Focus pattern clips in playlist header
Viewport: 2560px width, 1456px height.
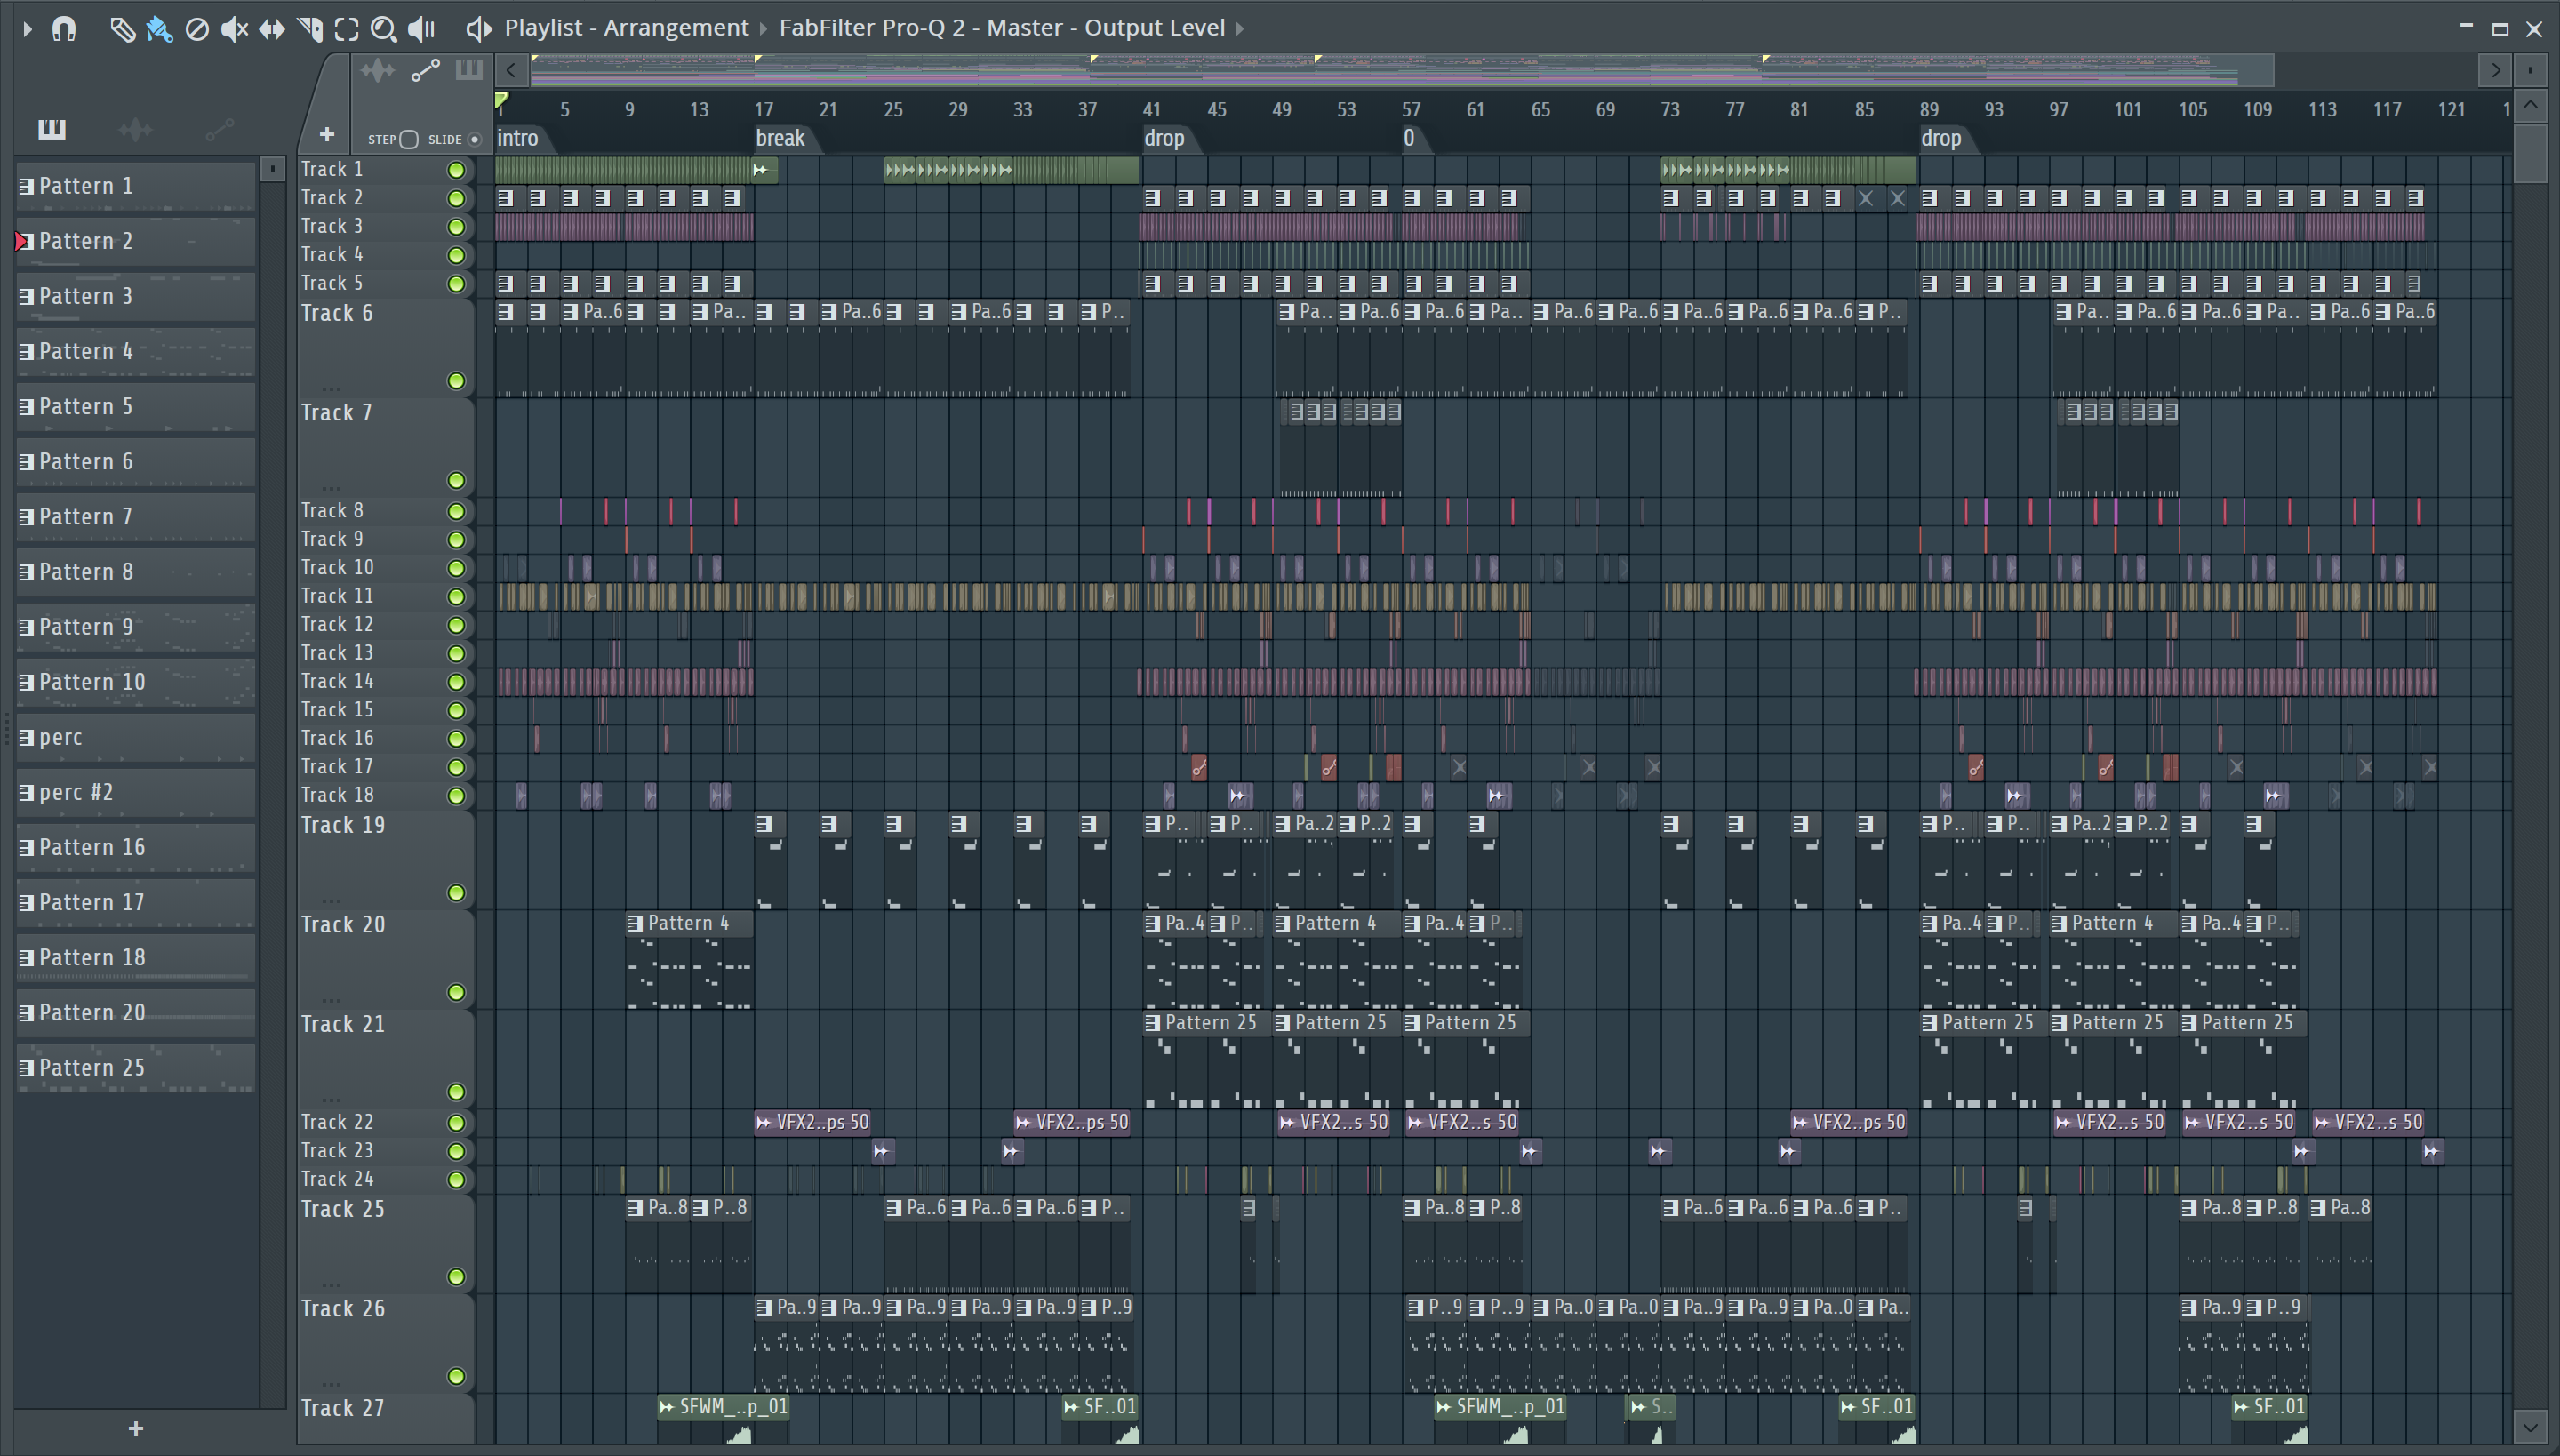coord(468,70)
